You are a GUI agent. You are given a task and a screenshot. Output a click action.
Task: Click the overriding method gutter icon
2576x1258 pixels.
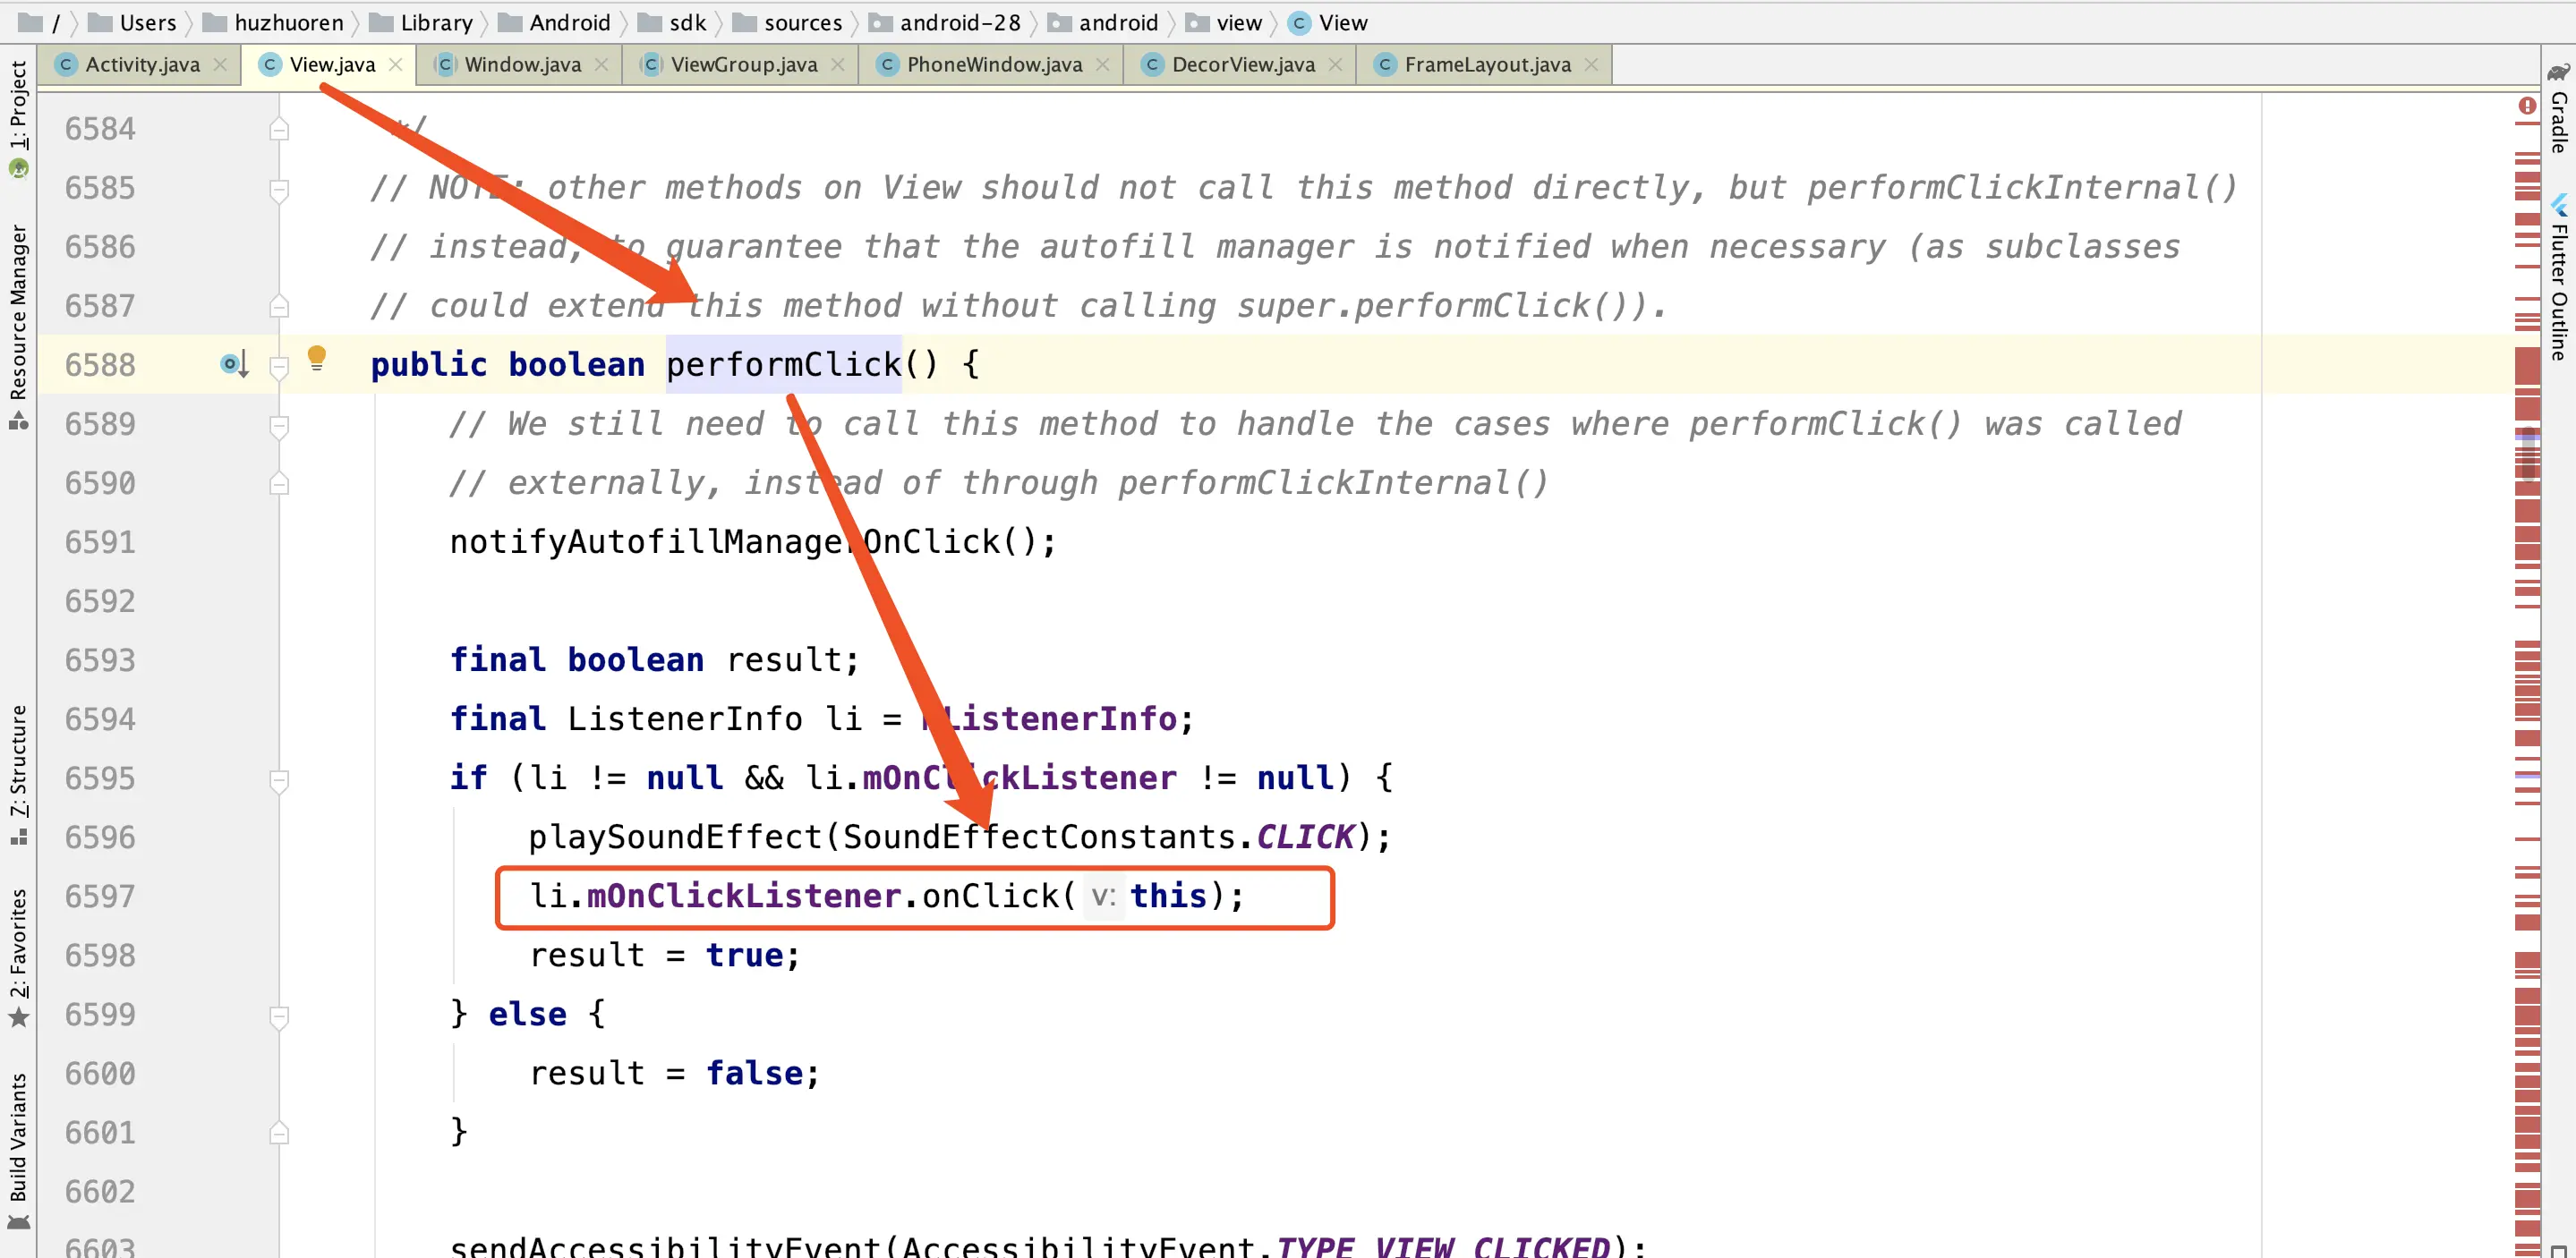tap(234, 364)
